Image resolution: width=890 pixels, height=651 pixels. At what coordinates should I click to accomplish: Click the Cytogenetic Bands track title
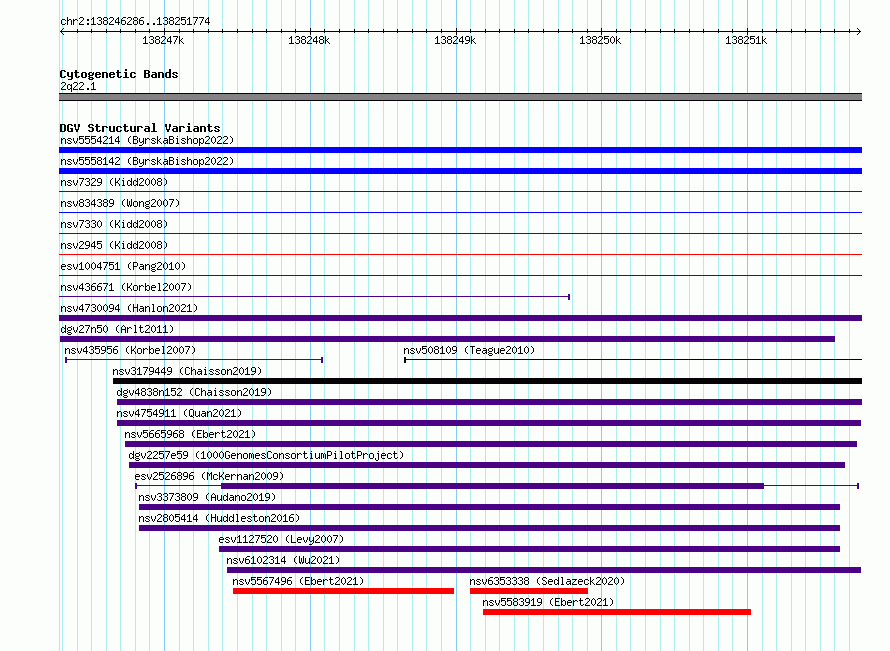[x=119, y=74]
